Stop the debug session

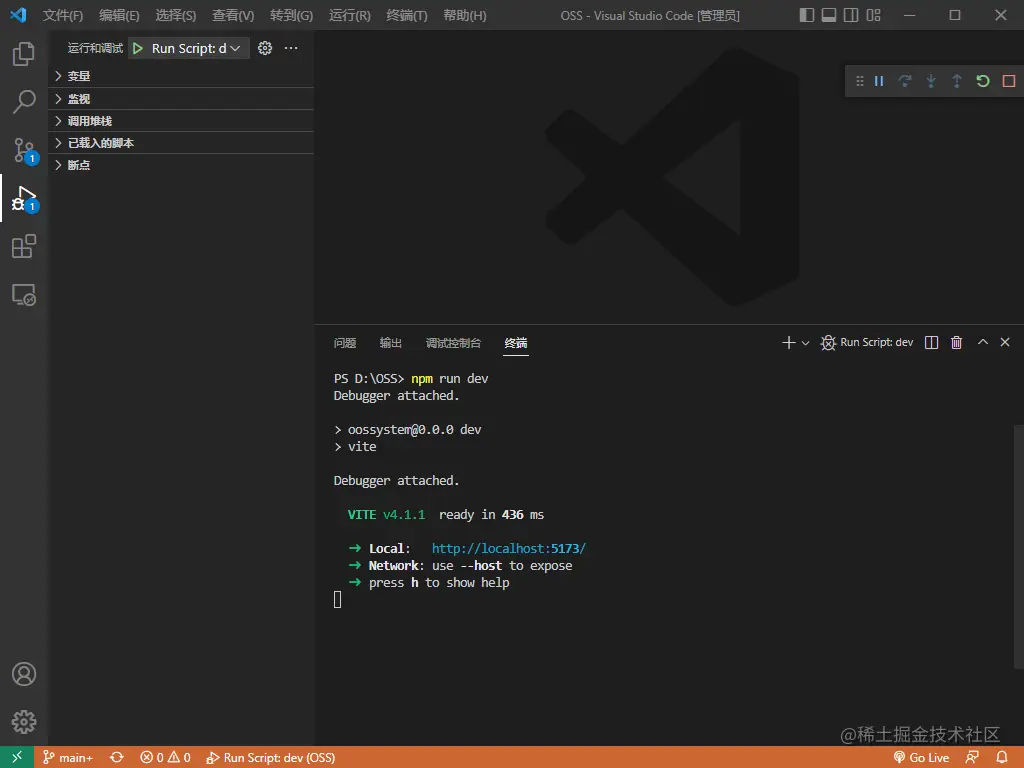click(x=1009, y=81)
